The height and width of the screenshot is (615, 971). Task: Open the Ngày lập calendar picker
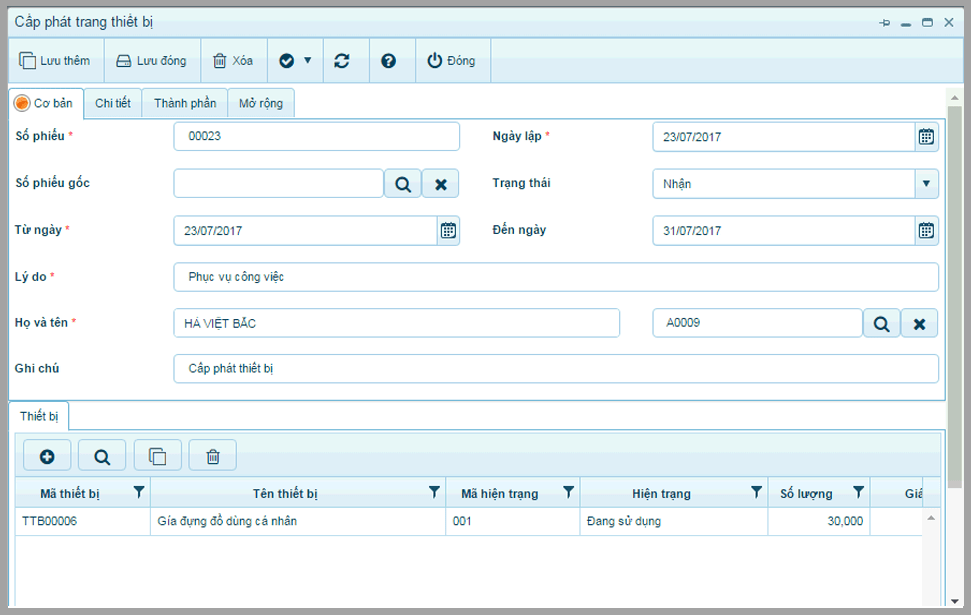tap(926, 137)
